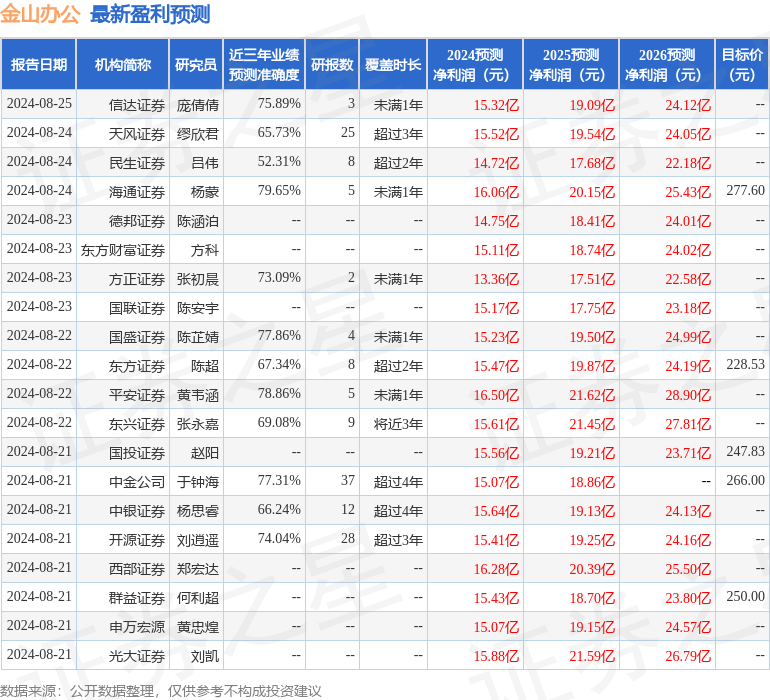Click target price 266.00
This screenshot has height=700, width=770.
tap(745, 480)
